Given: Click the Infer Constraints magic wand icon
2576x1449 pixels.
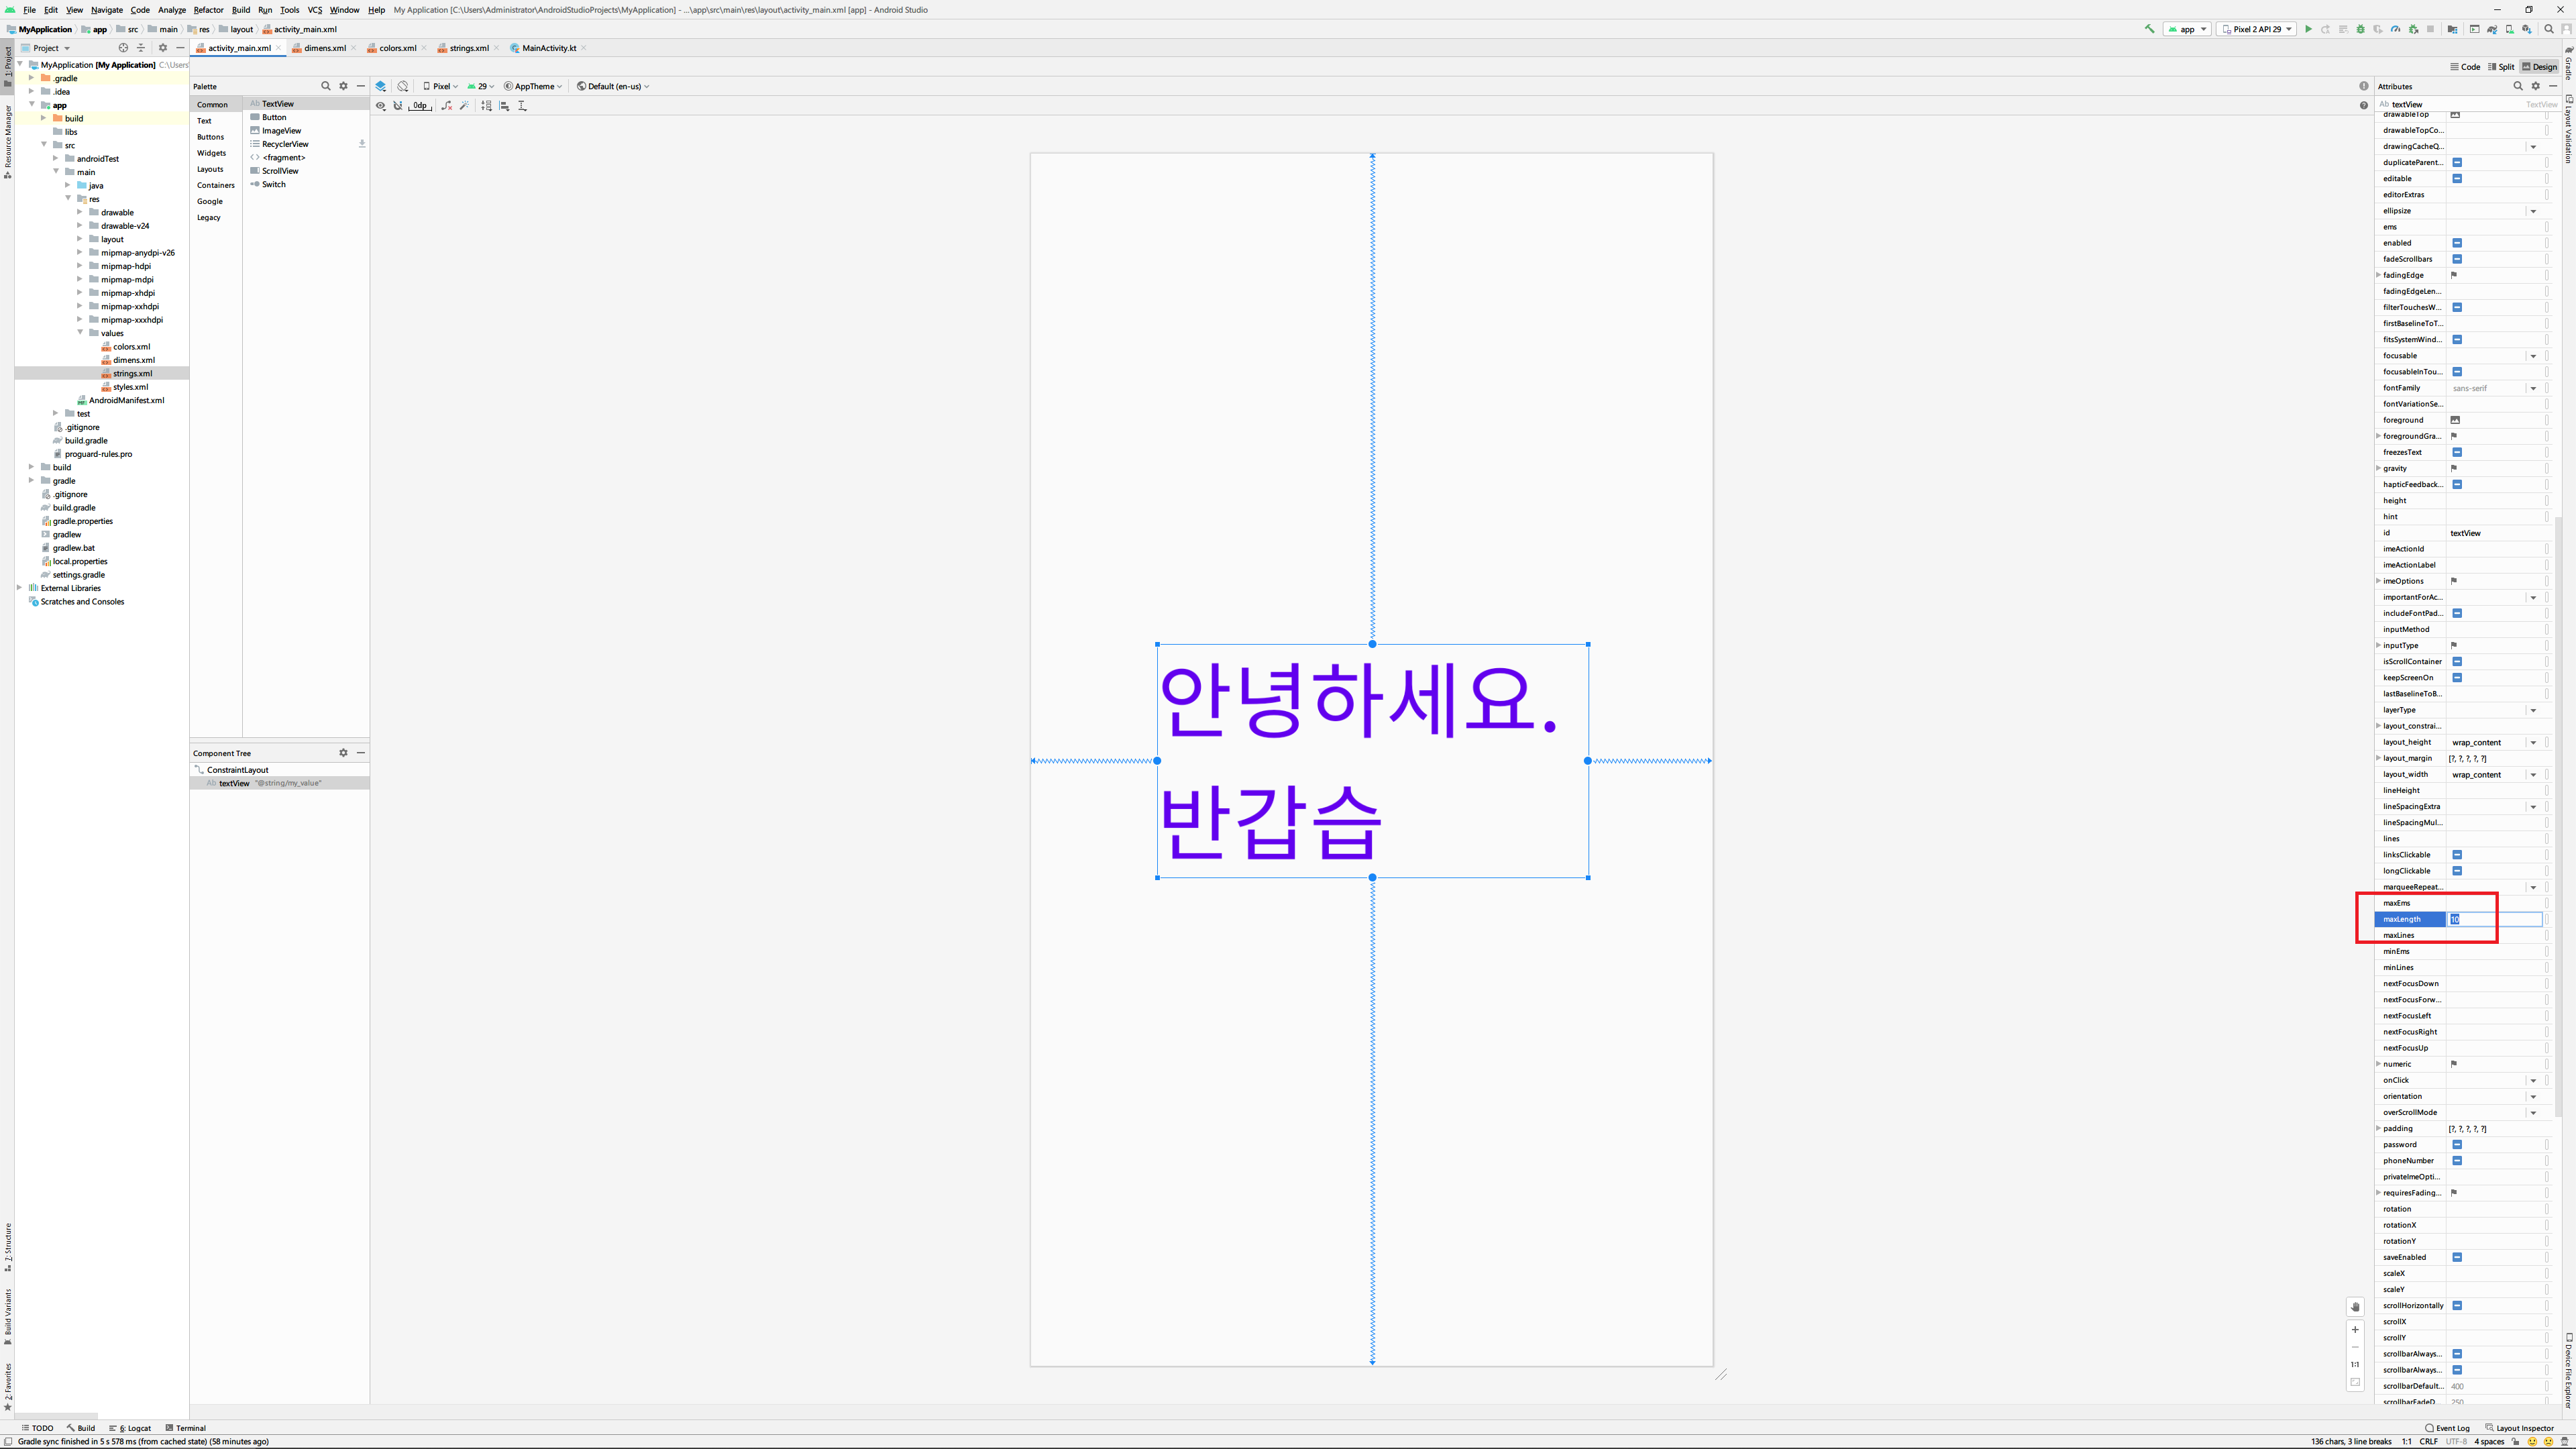Looking at the screenshot, I should coord(464,106).
